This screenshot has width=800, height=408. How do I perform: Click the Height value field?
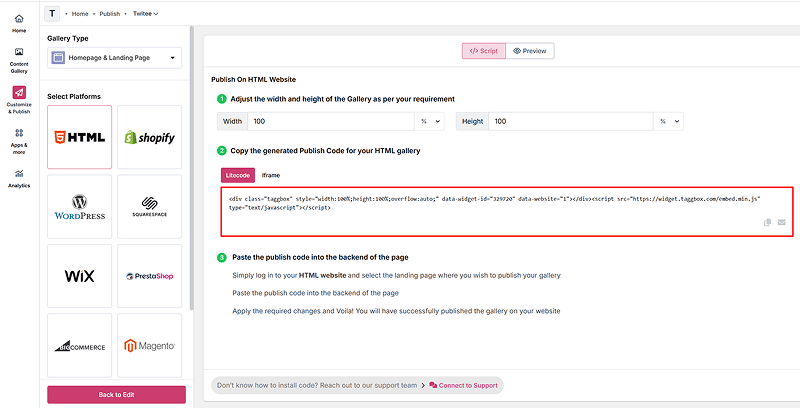click(x=571, y=121)
